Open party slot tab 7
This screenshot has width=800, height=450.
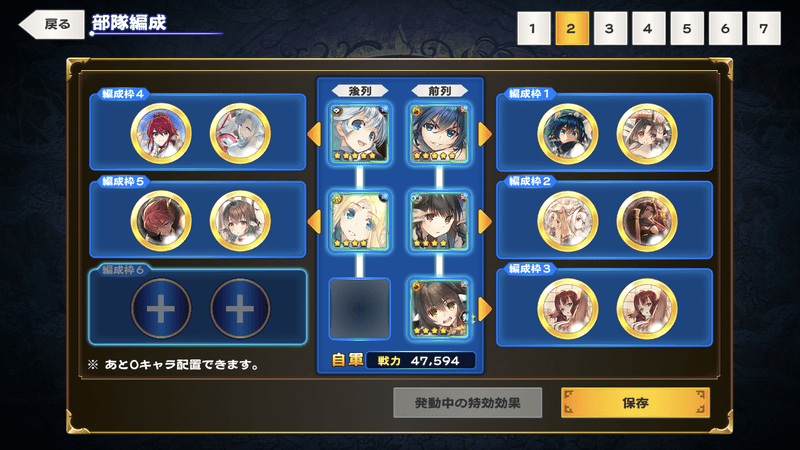(763, 29)
